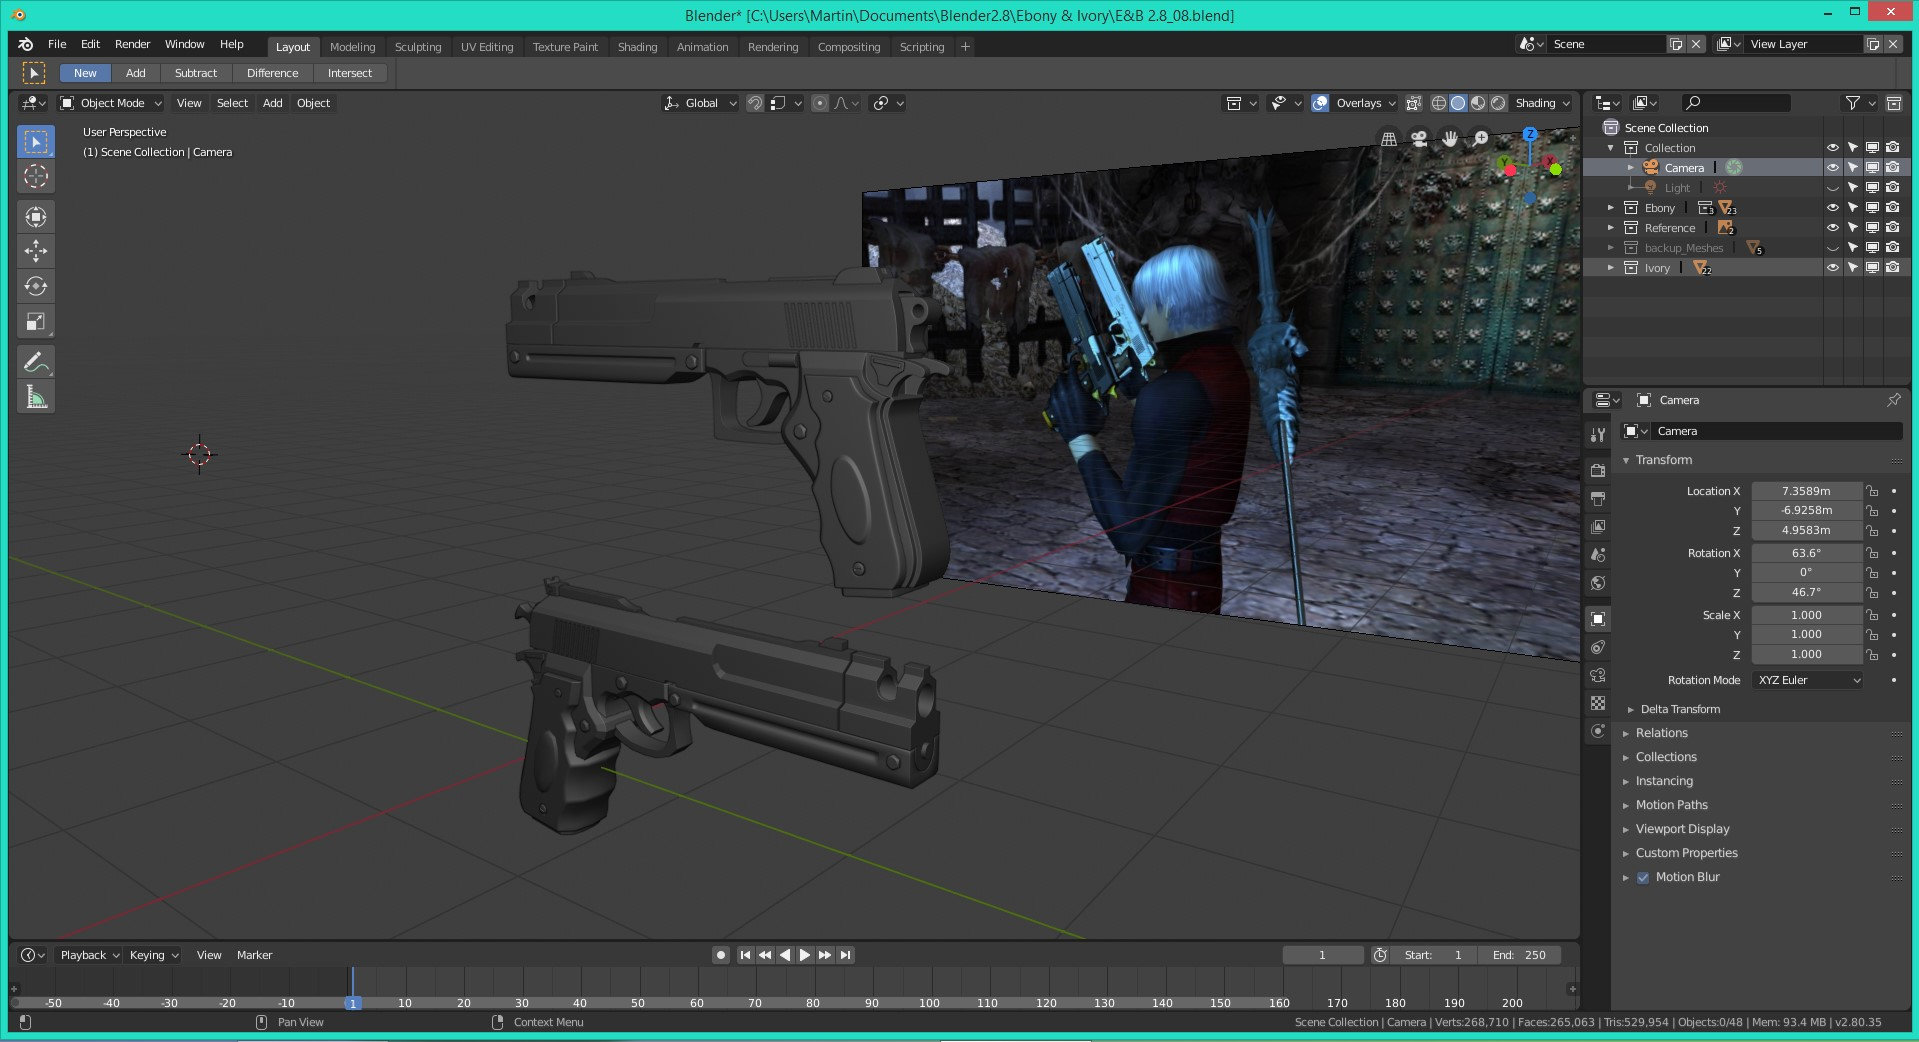
Task: Open the Rotation Mode XYZ Euler dropdown
Action: coord(1808,680)
